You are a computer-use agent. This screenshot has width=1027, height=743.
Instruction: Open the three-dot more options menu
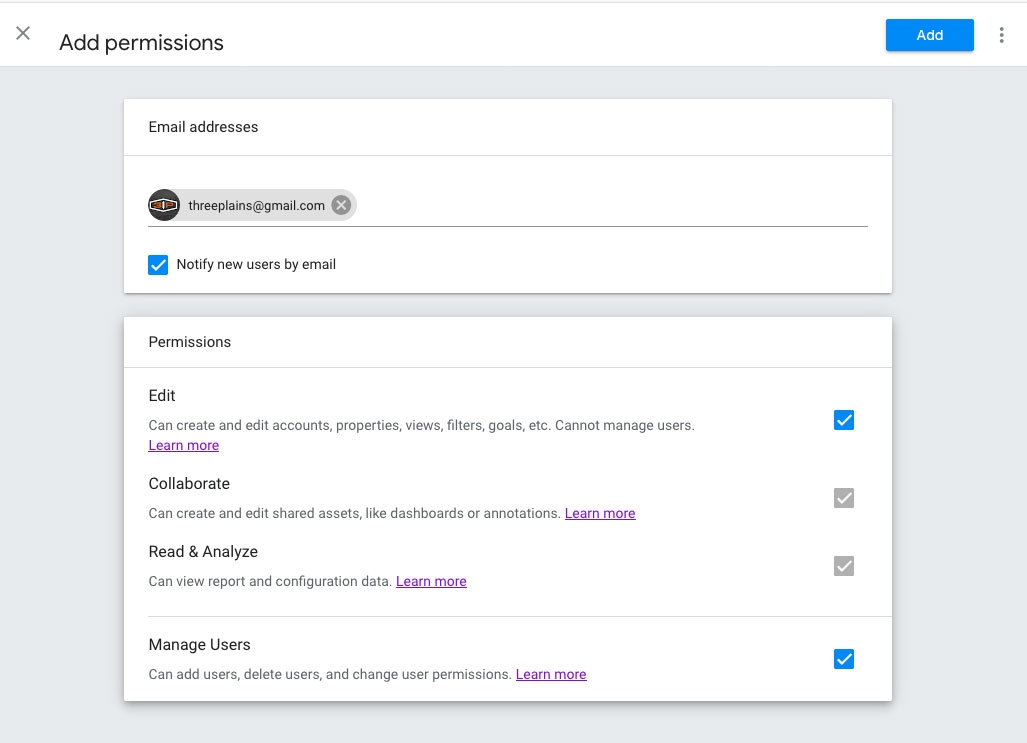coord(1001,35)
